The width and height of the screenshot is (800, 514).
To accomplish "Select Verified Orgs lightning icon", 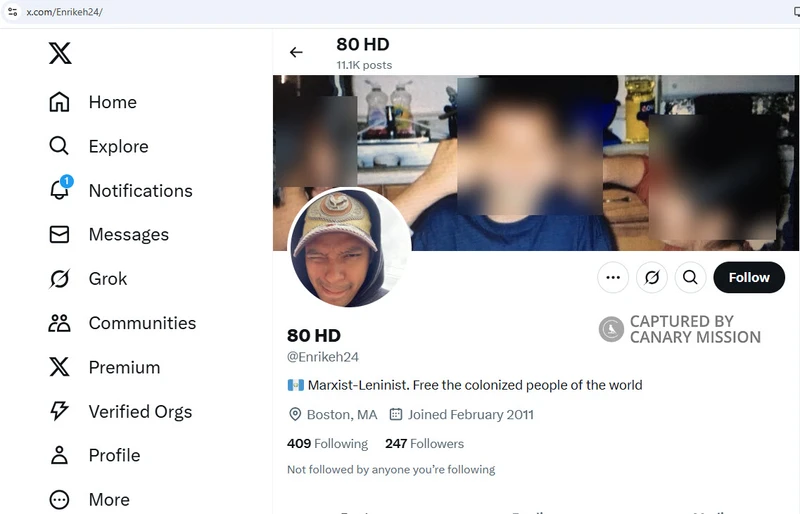I will click(60, 411).
